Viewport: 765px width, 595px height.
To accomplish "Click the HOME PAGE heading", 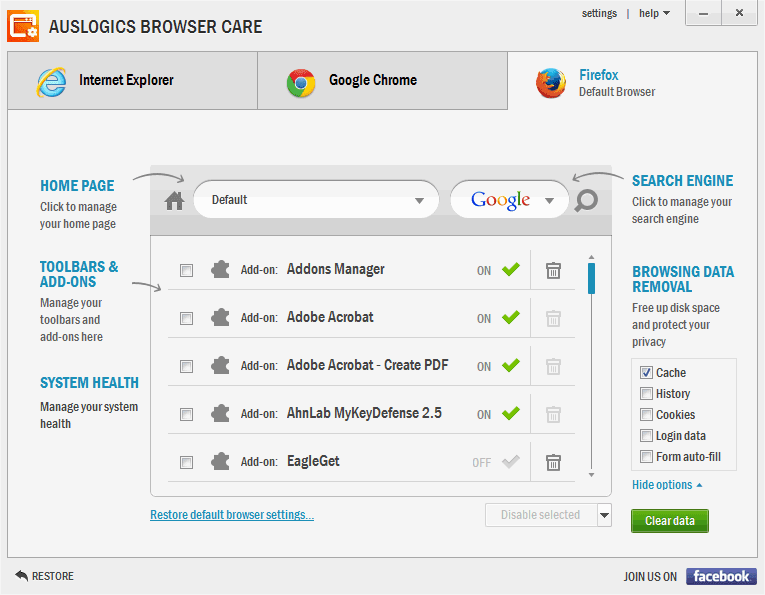I will point(77,186).
